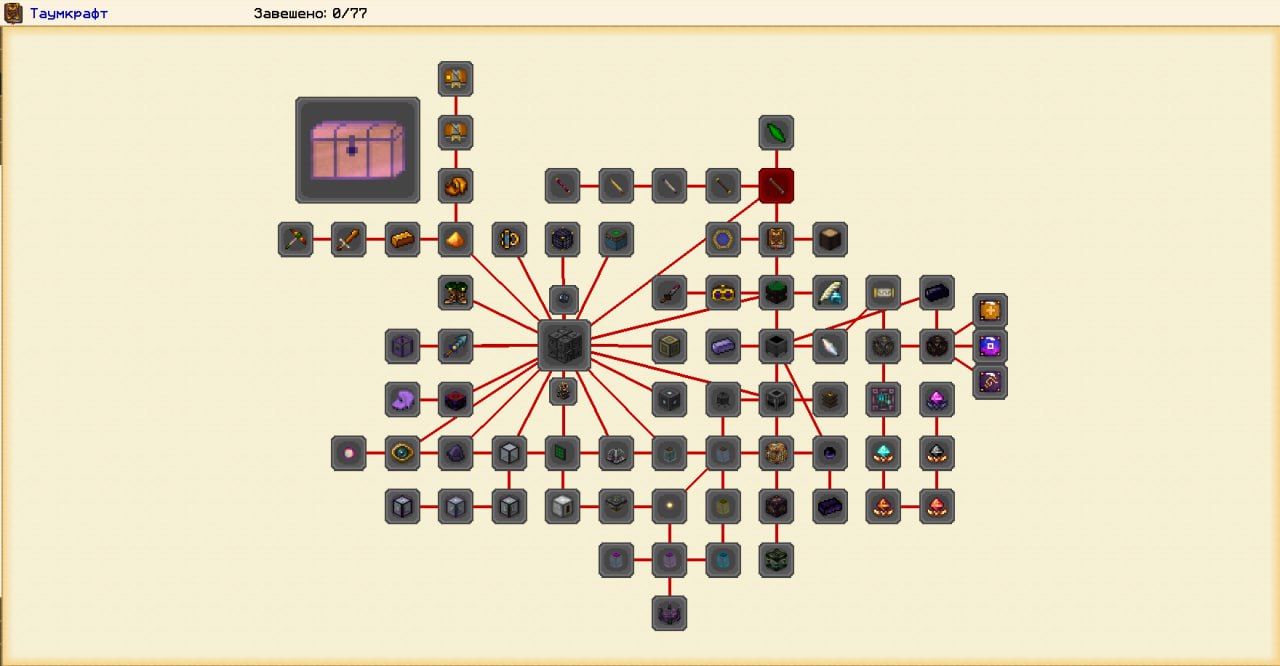Select the purple ingot quest node
The height and width of the screenshot is (666, 1280).
[723, 346]
